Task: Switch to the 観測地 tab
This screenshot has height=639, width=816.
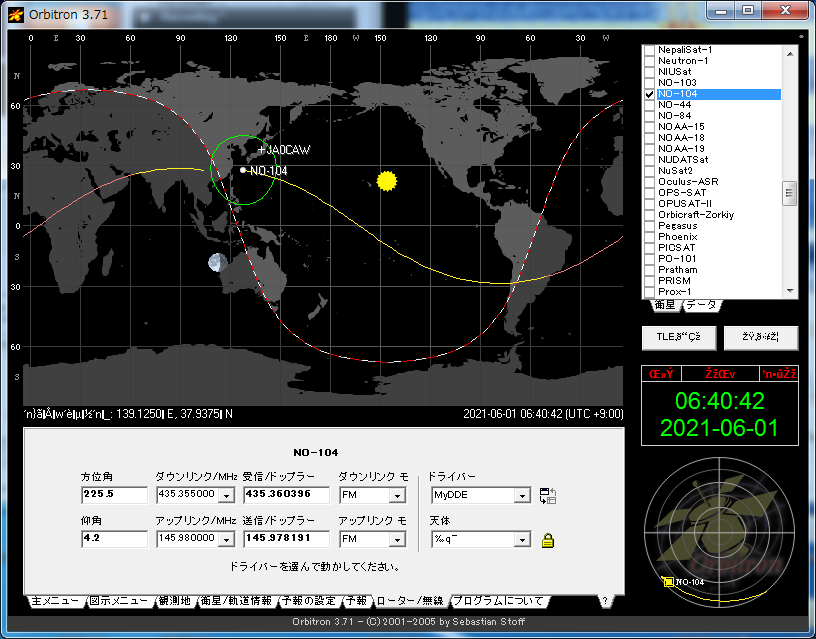Action: point(175,601)
